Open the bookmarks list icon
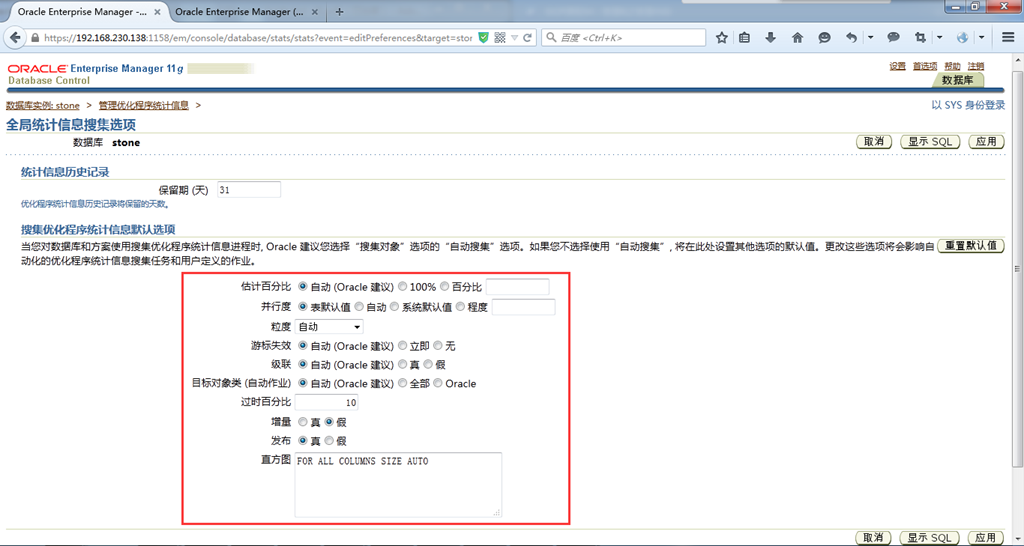This screenshot has height=546, width=1024. (744, 38)
